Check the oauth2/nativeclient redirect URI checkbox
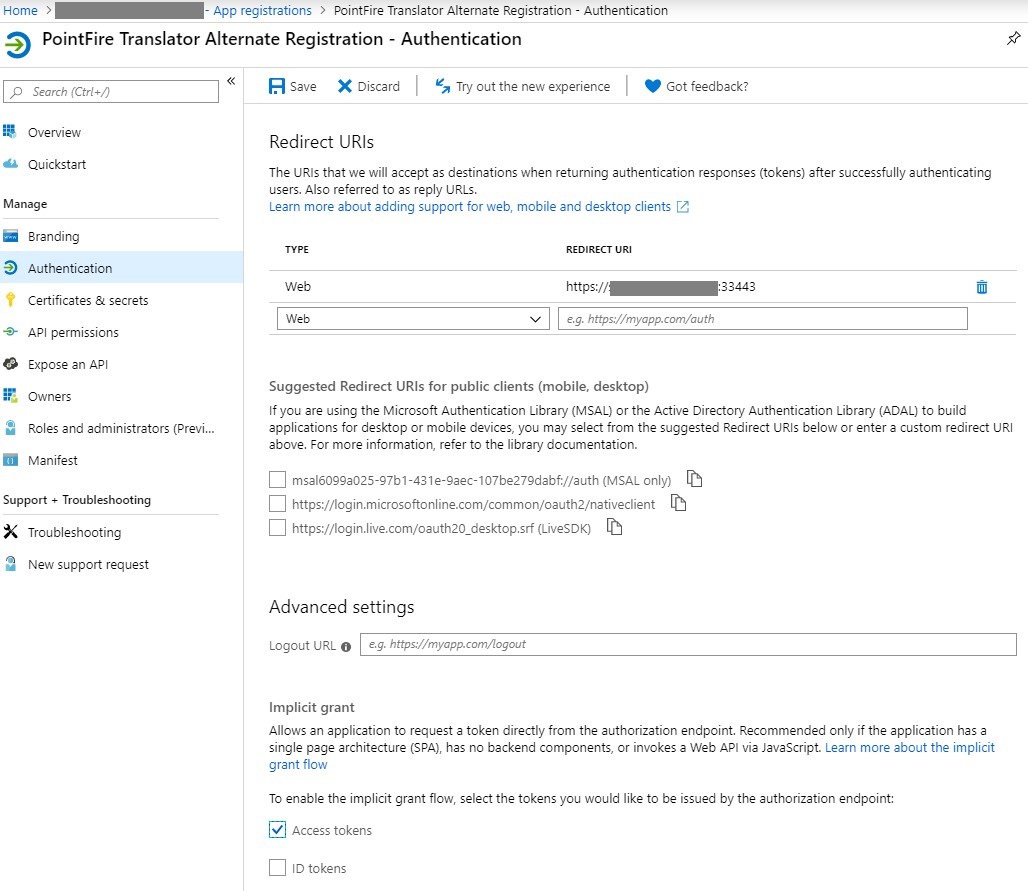This screenshot has width=1028, height=891. (x=277, y=504)
